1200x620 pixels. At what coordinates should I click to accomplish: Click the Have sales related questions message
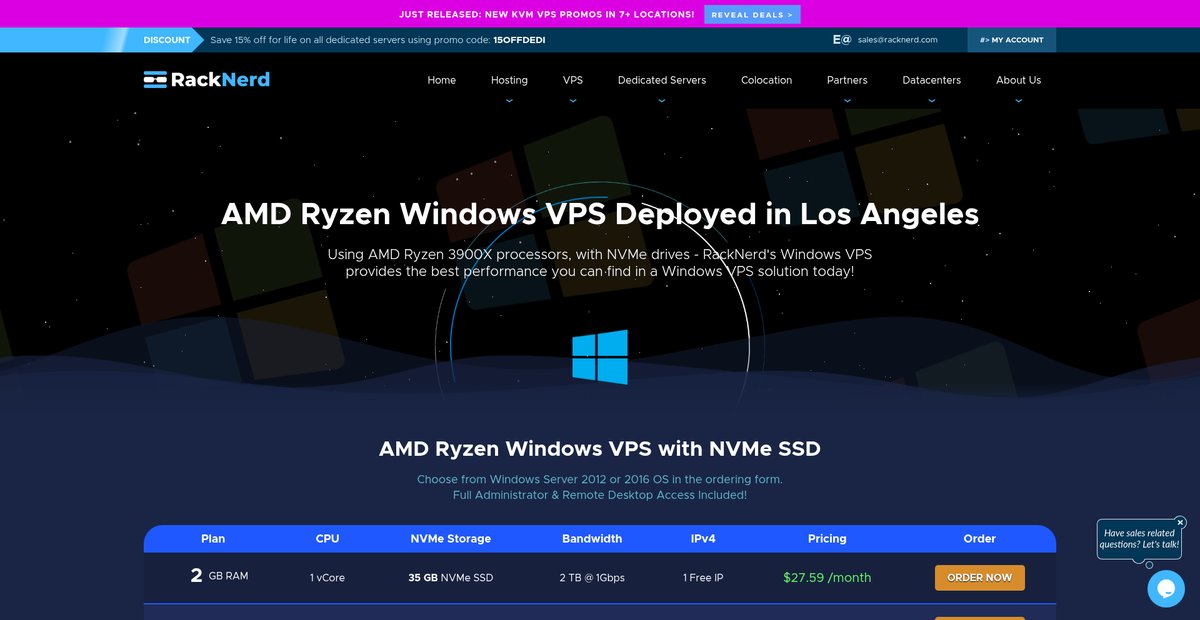point(1139,539)
